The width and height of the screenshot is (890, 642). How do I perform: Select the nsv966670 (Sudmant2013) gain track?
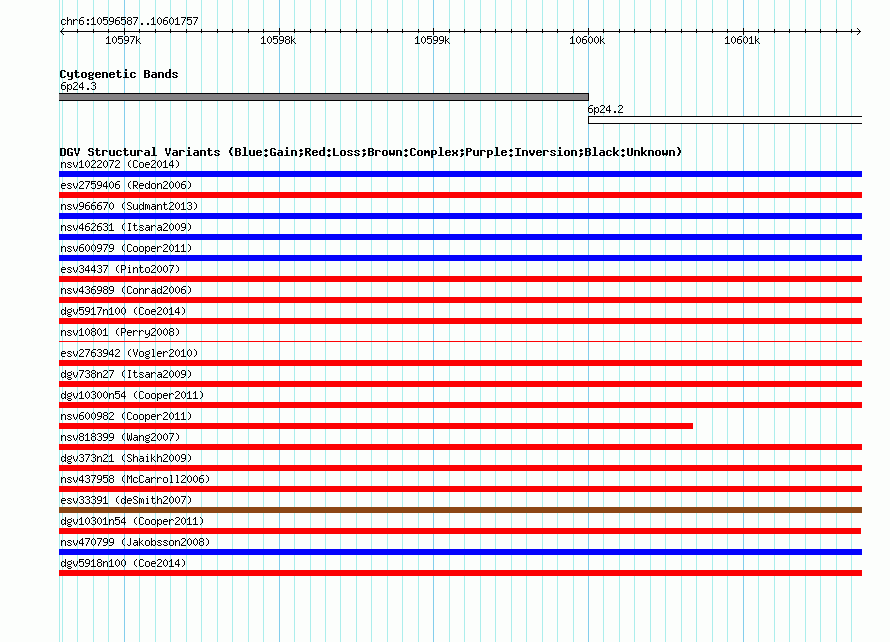pos(460,216)
